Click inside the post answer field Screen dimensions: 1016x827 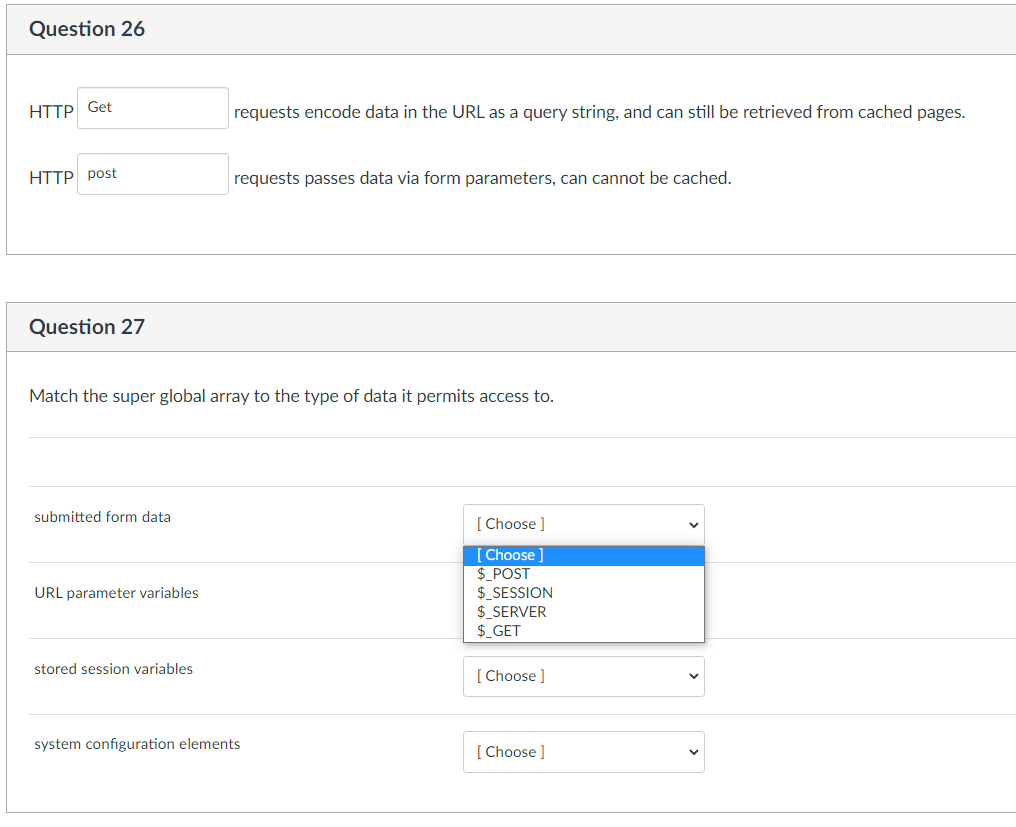point(152,173)
